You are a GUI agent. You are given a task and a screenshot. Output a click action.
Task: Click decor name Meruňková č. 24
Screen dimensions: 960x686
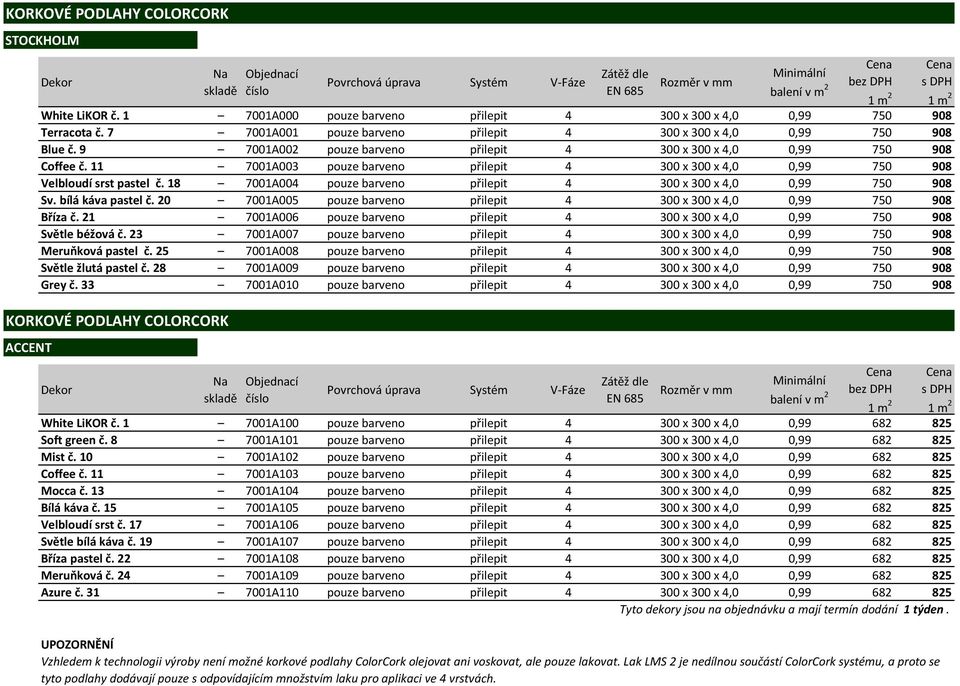(86, 576)
